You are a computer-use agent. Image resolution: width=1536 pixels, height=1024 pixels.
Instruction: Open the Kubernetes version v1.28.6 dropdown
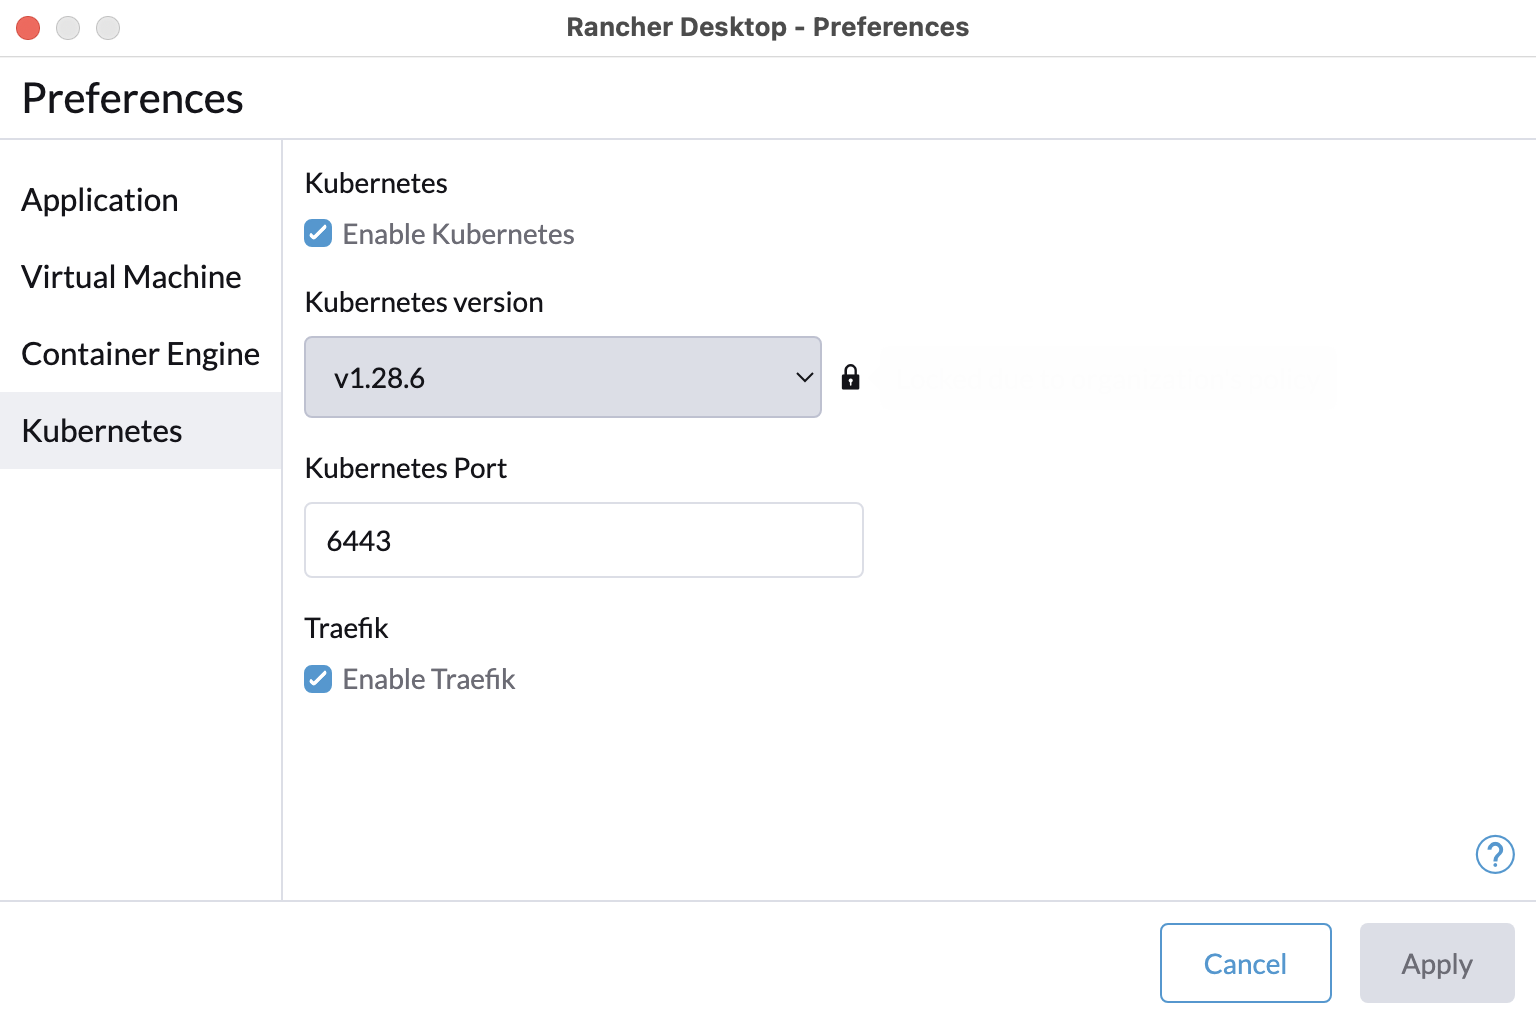click(563, 377)
